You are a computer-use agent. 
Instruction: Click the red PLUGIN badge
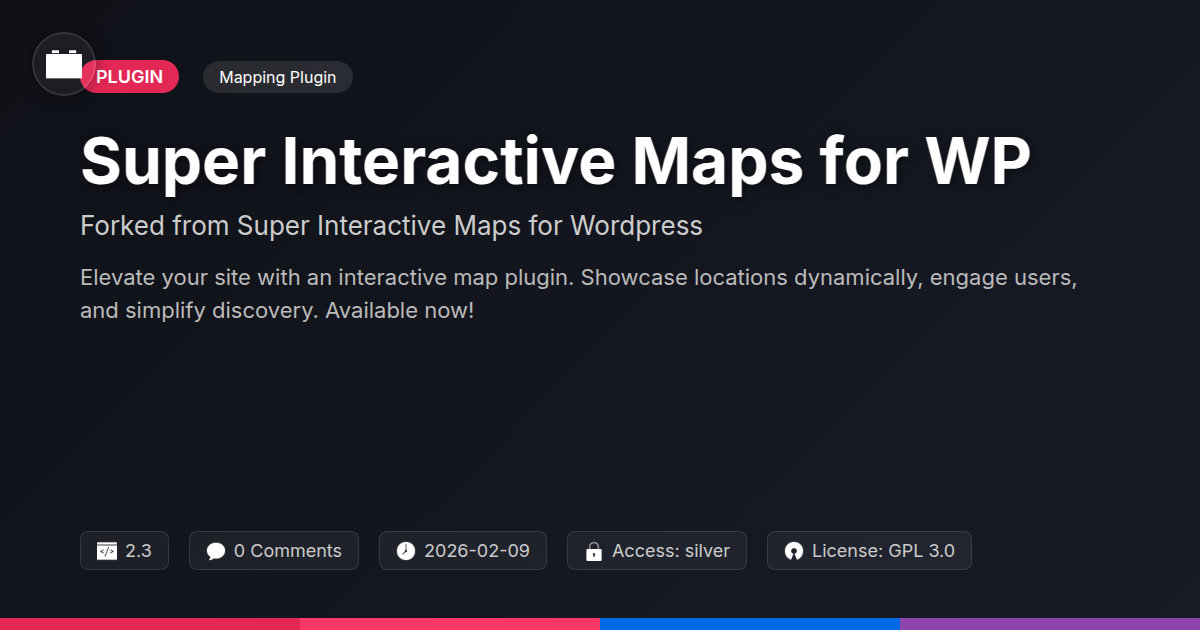(130, 77)
